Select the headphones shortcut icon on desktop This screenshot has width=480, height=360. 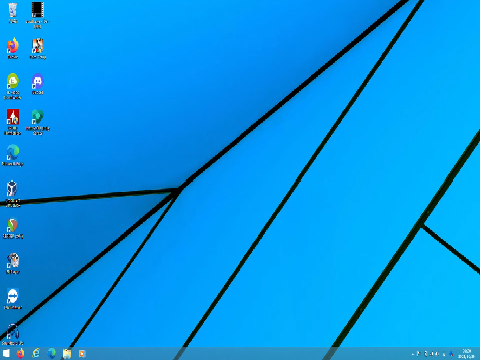click(x=13, y=334)
